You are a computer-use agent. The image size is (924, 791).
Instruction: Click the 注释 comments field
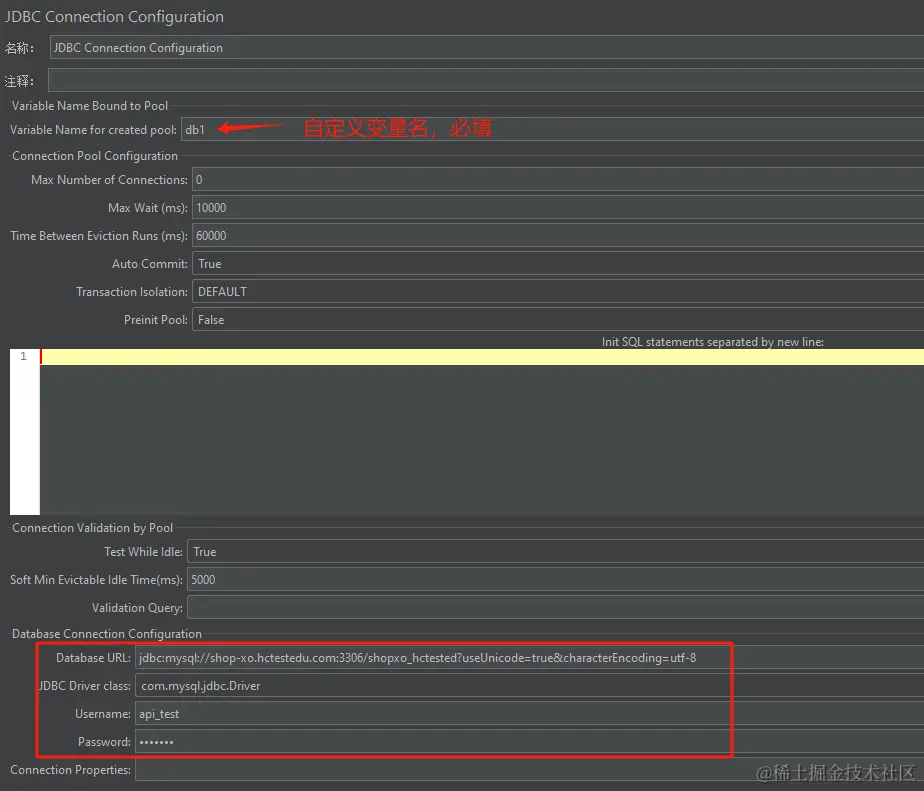pyautogui.click(x=486, y=80)
